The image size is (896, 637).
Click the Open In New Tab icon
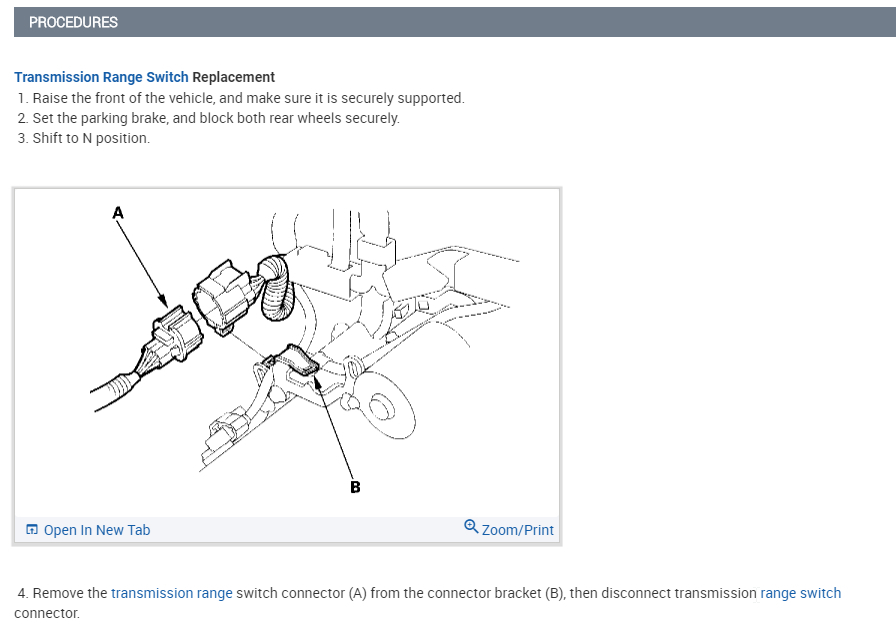(32, 530)
